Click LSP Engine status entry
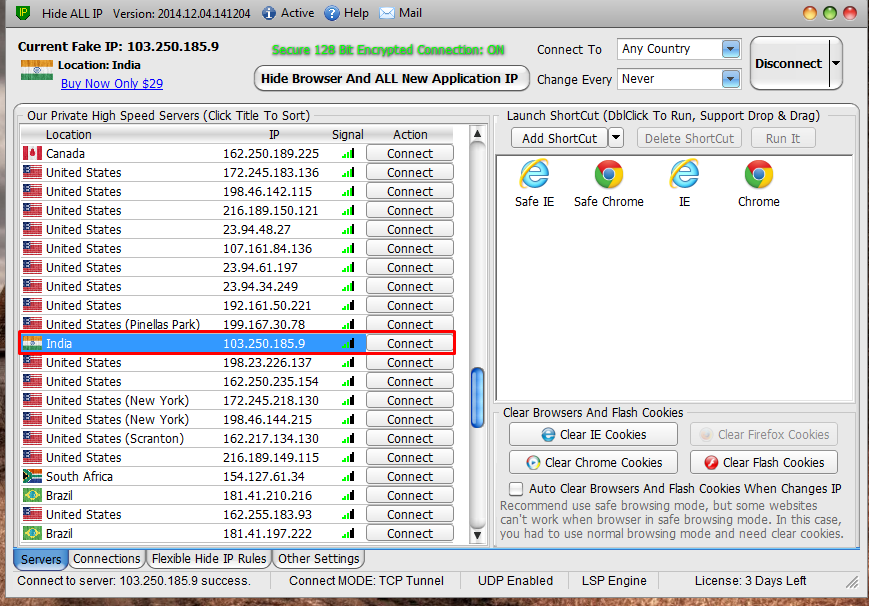869x606 pixels. point(614,580)
